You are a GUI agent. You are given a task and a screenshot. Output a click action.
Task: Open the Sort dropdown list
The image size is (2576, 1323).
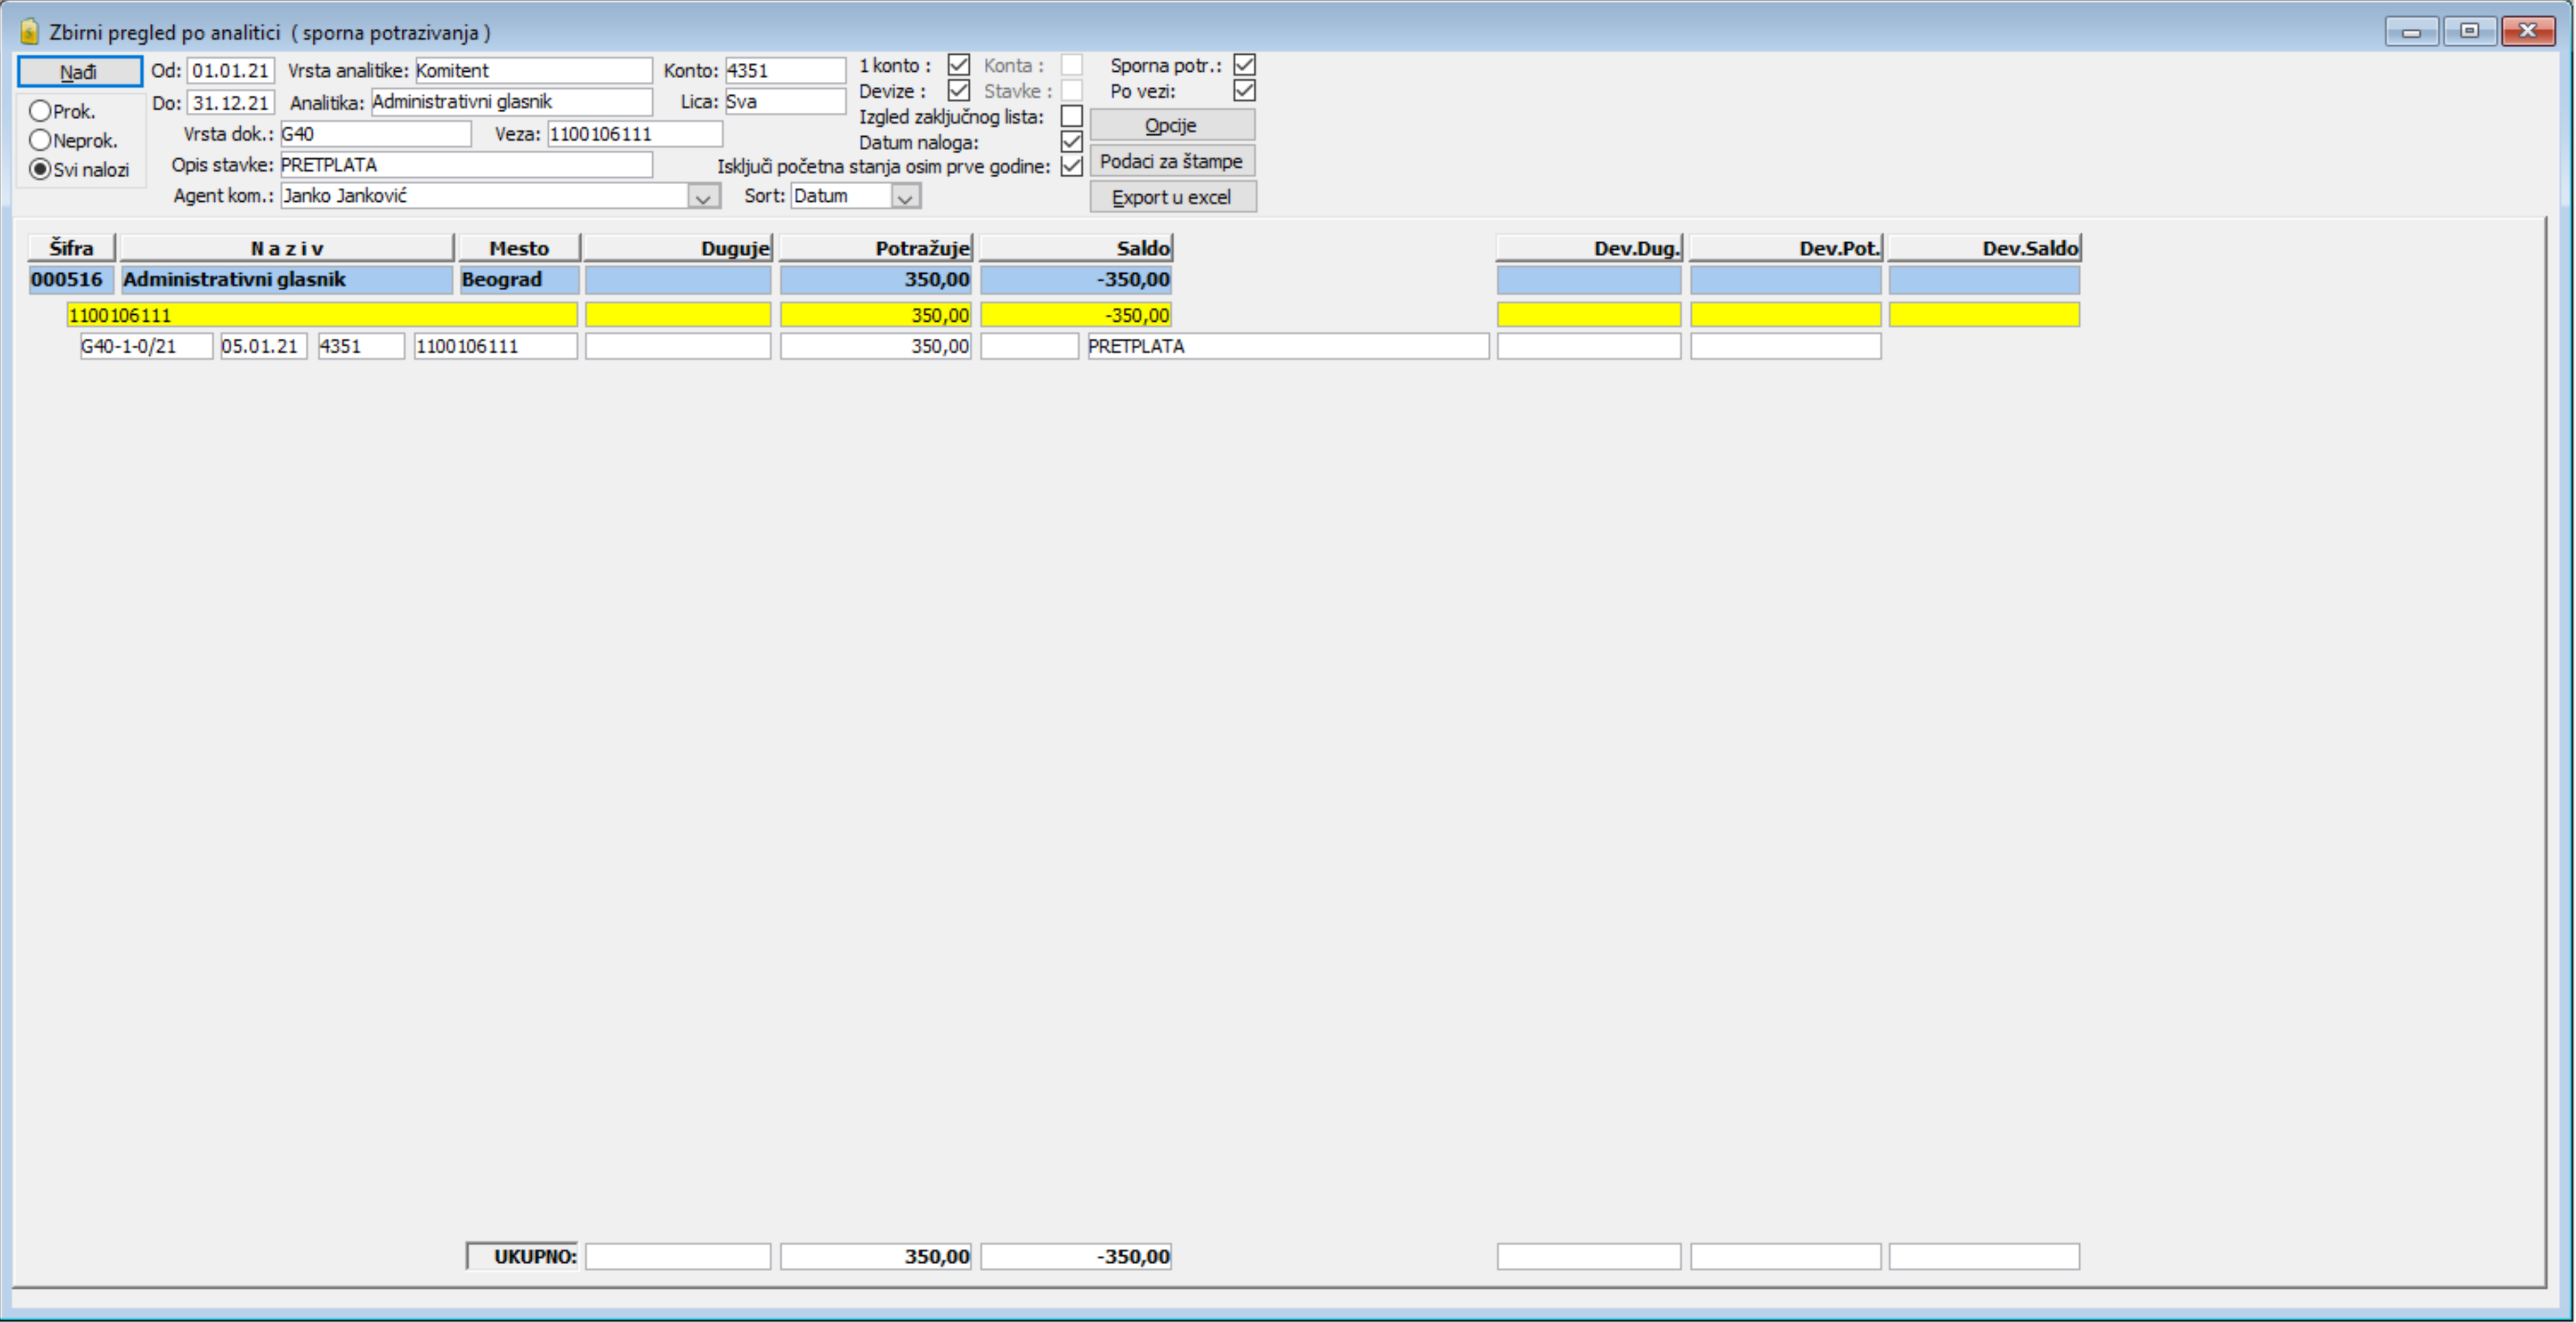[905, 196]
